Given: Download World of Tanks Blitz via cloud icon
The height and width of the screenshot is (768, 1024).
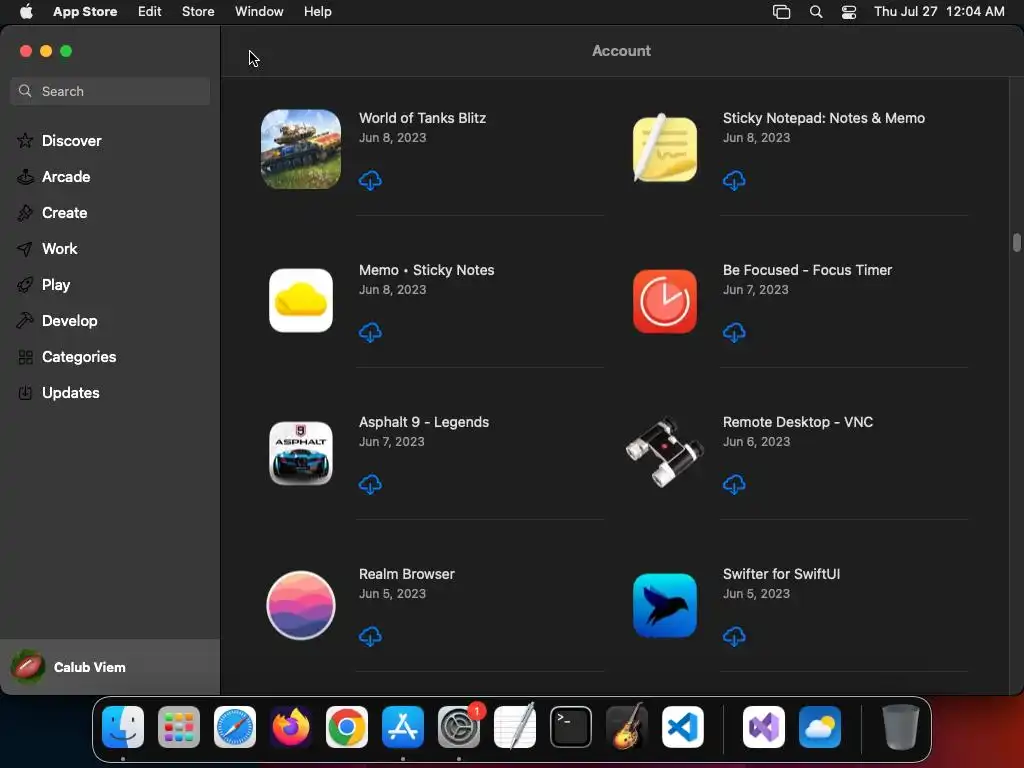Looking at the screenshot, I should [x=370, y=180].
